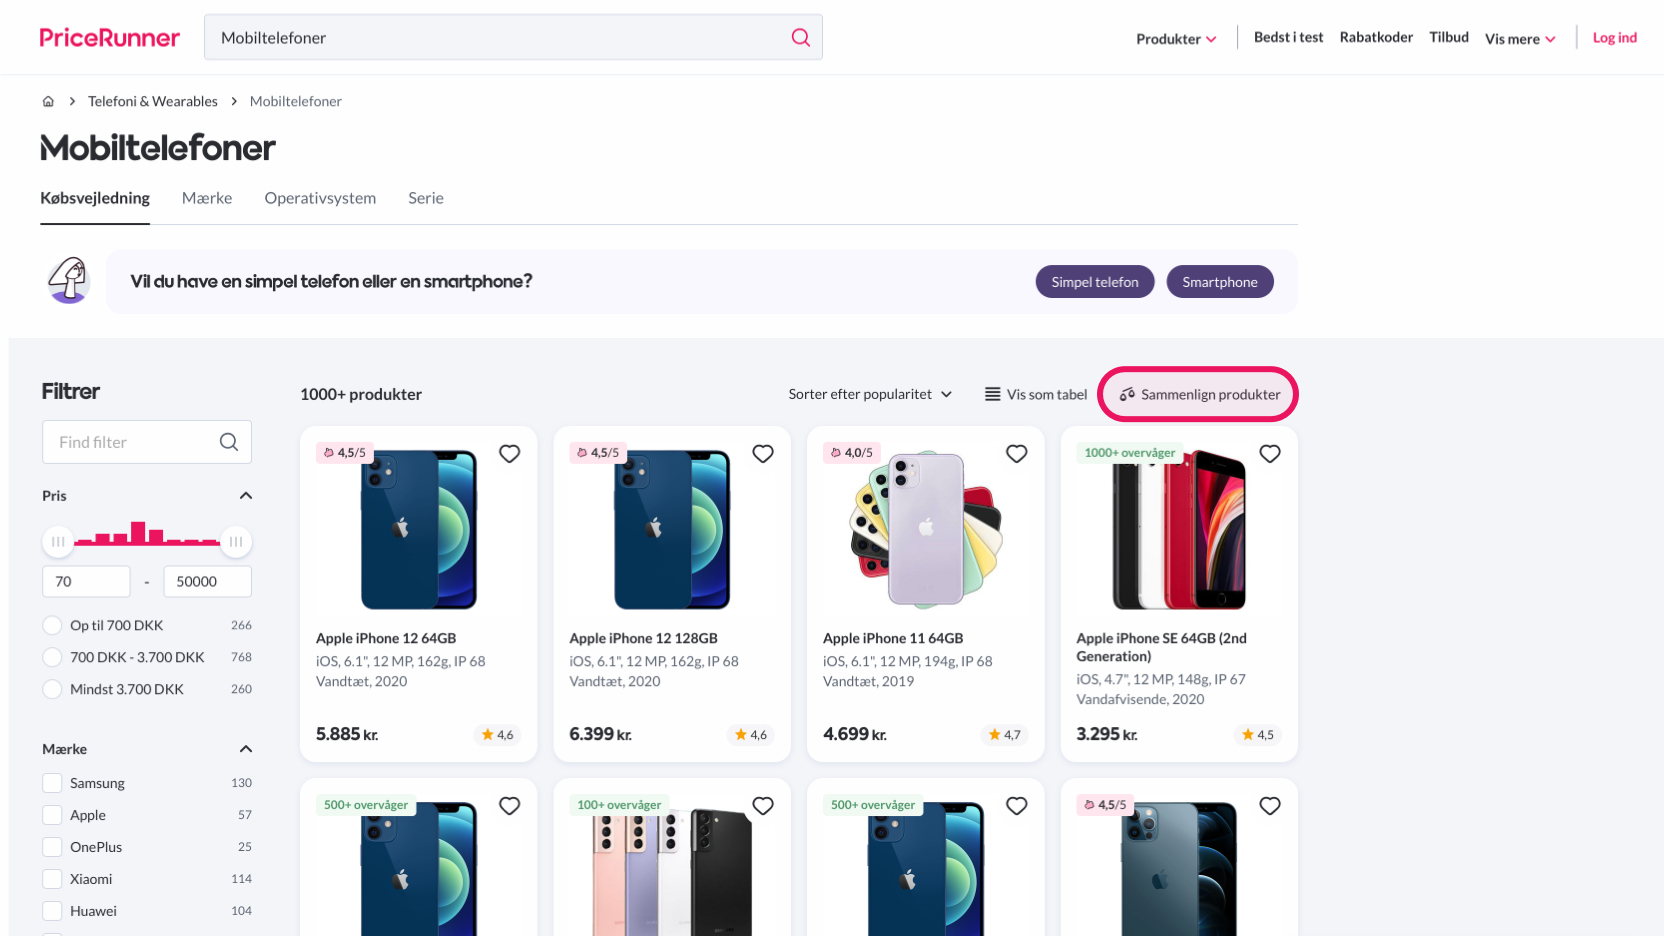Switch to the Mærke tab
1664x936 pixels.
207,198
